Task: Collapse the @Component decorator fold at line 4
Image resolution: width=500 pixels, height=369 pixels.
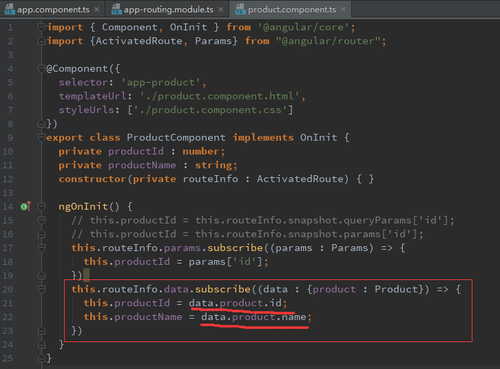Action: [42, 69]
